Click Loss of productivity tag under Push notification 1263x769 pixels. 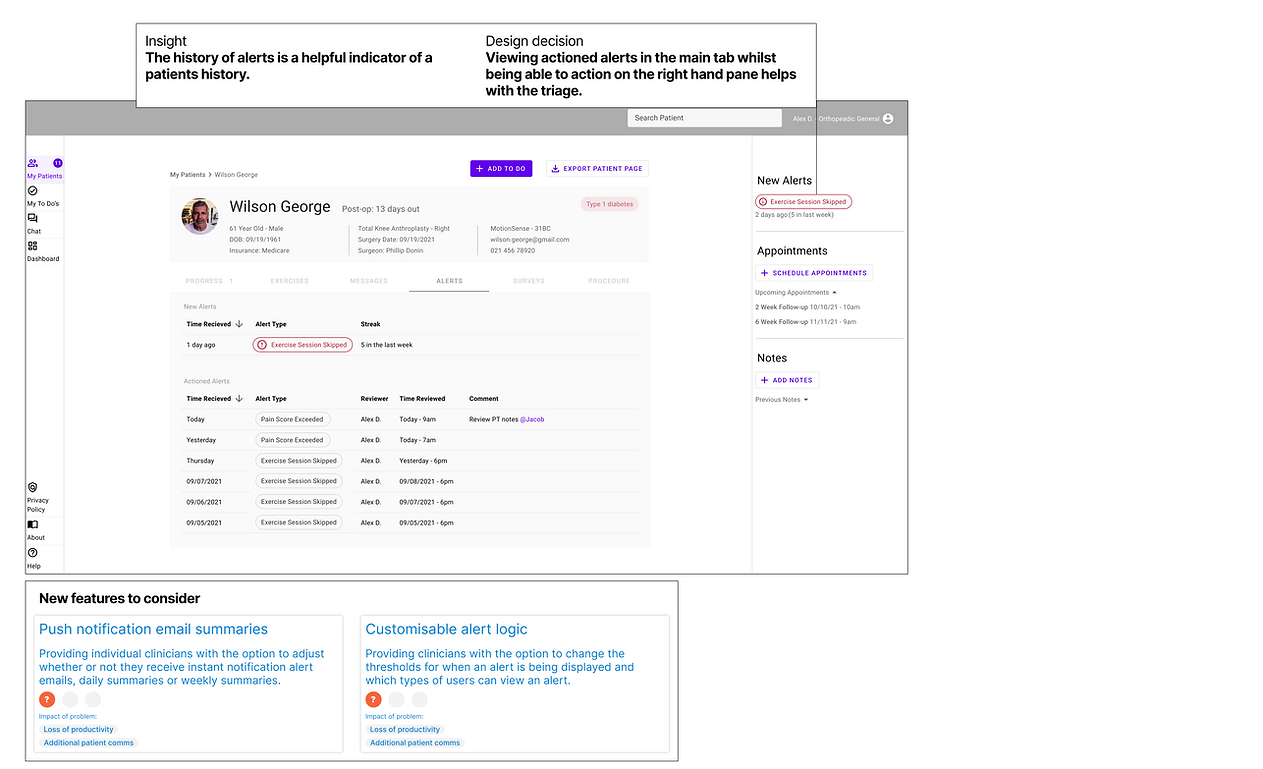click(78, 730)
